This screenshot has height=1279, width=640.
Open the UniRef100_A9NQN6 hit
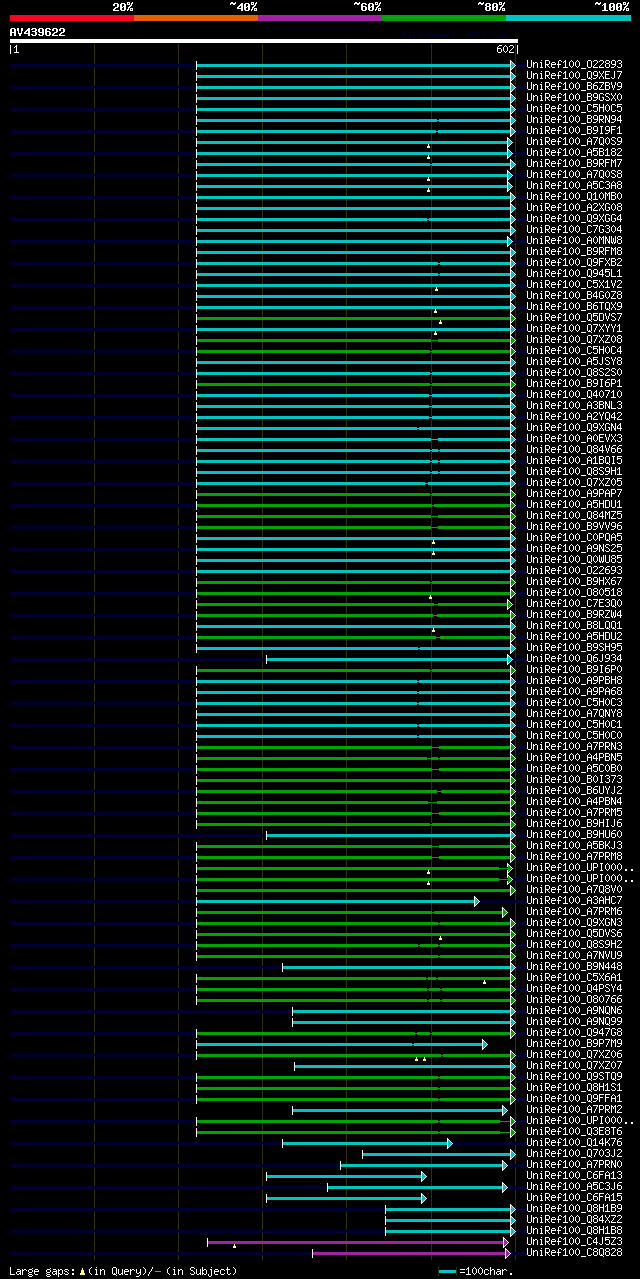point(574,1010)
